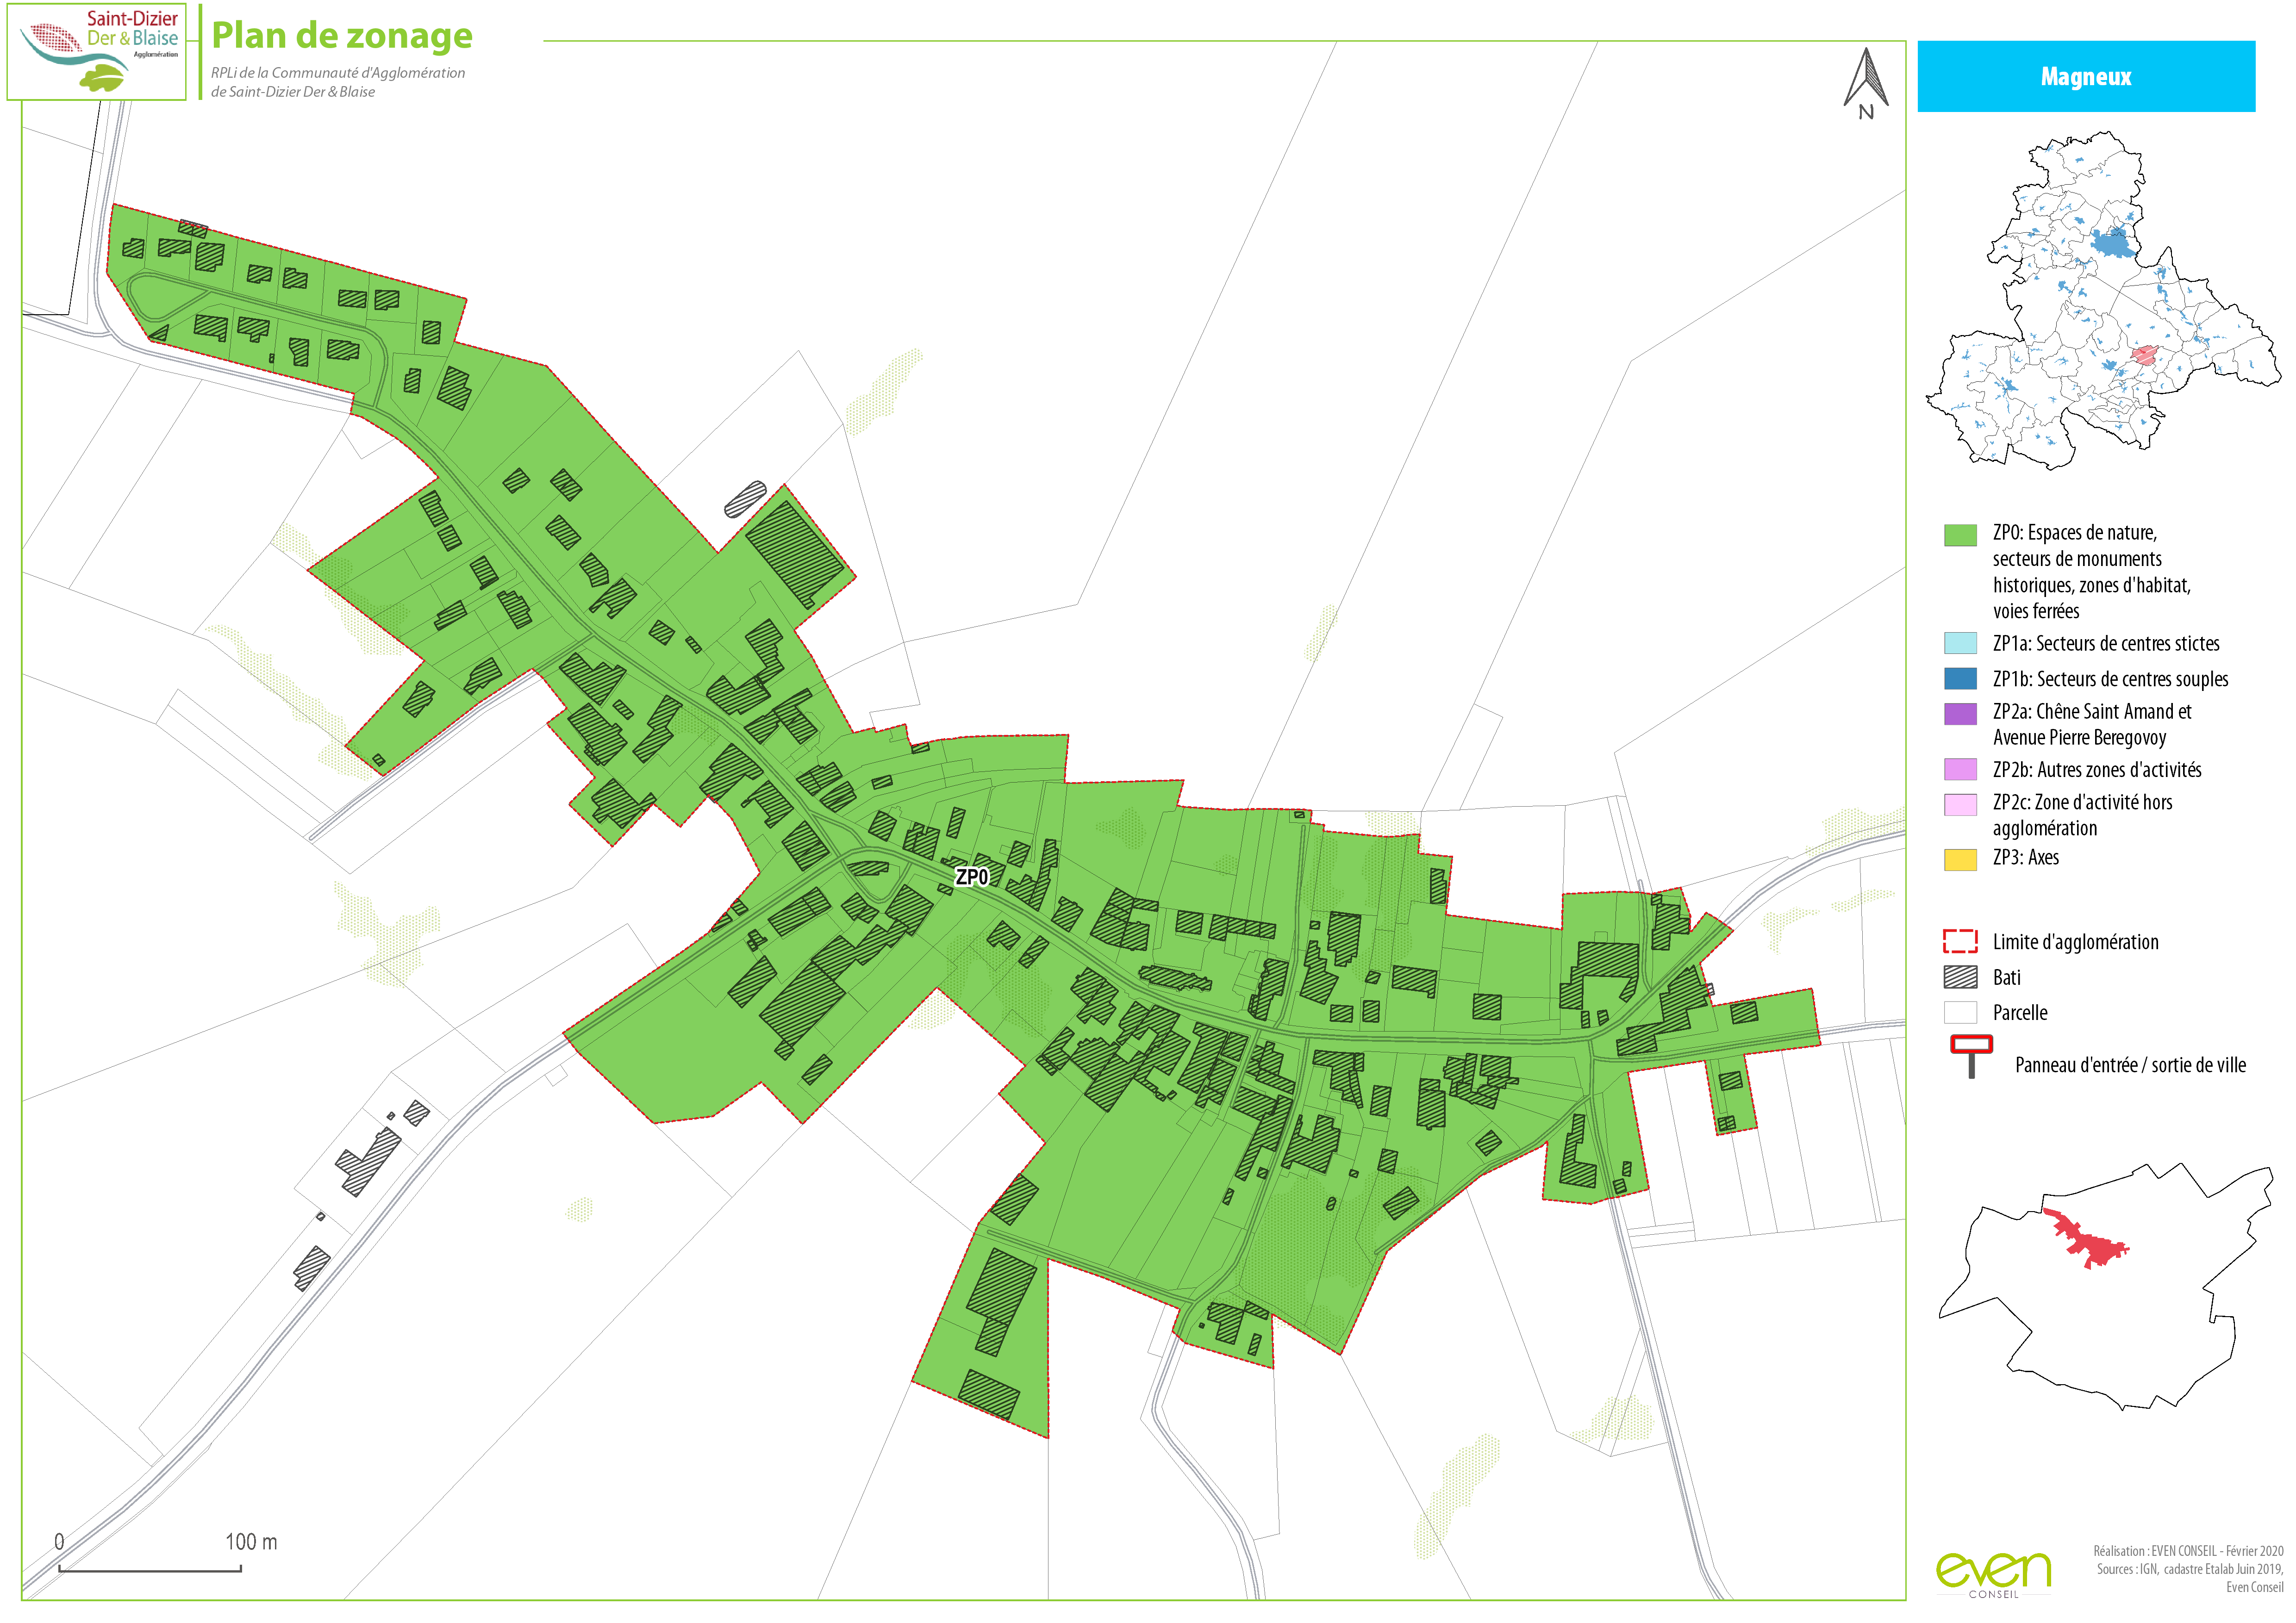Click the Saint-Dizier Der & Blaise logo

point(97,51)
